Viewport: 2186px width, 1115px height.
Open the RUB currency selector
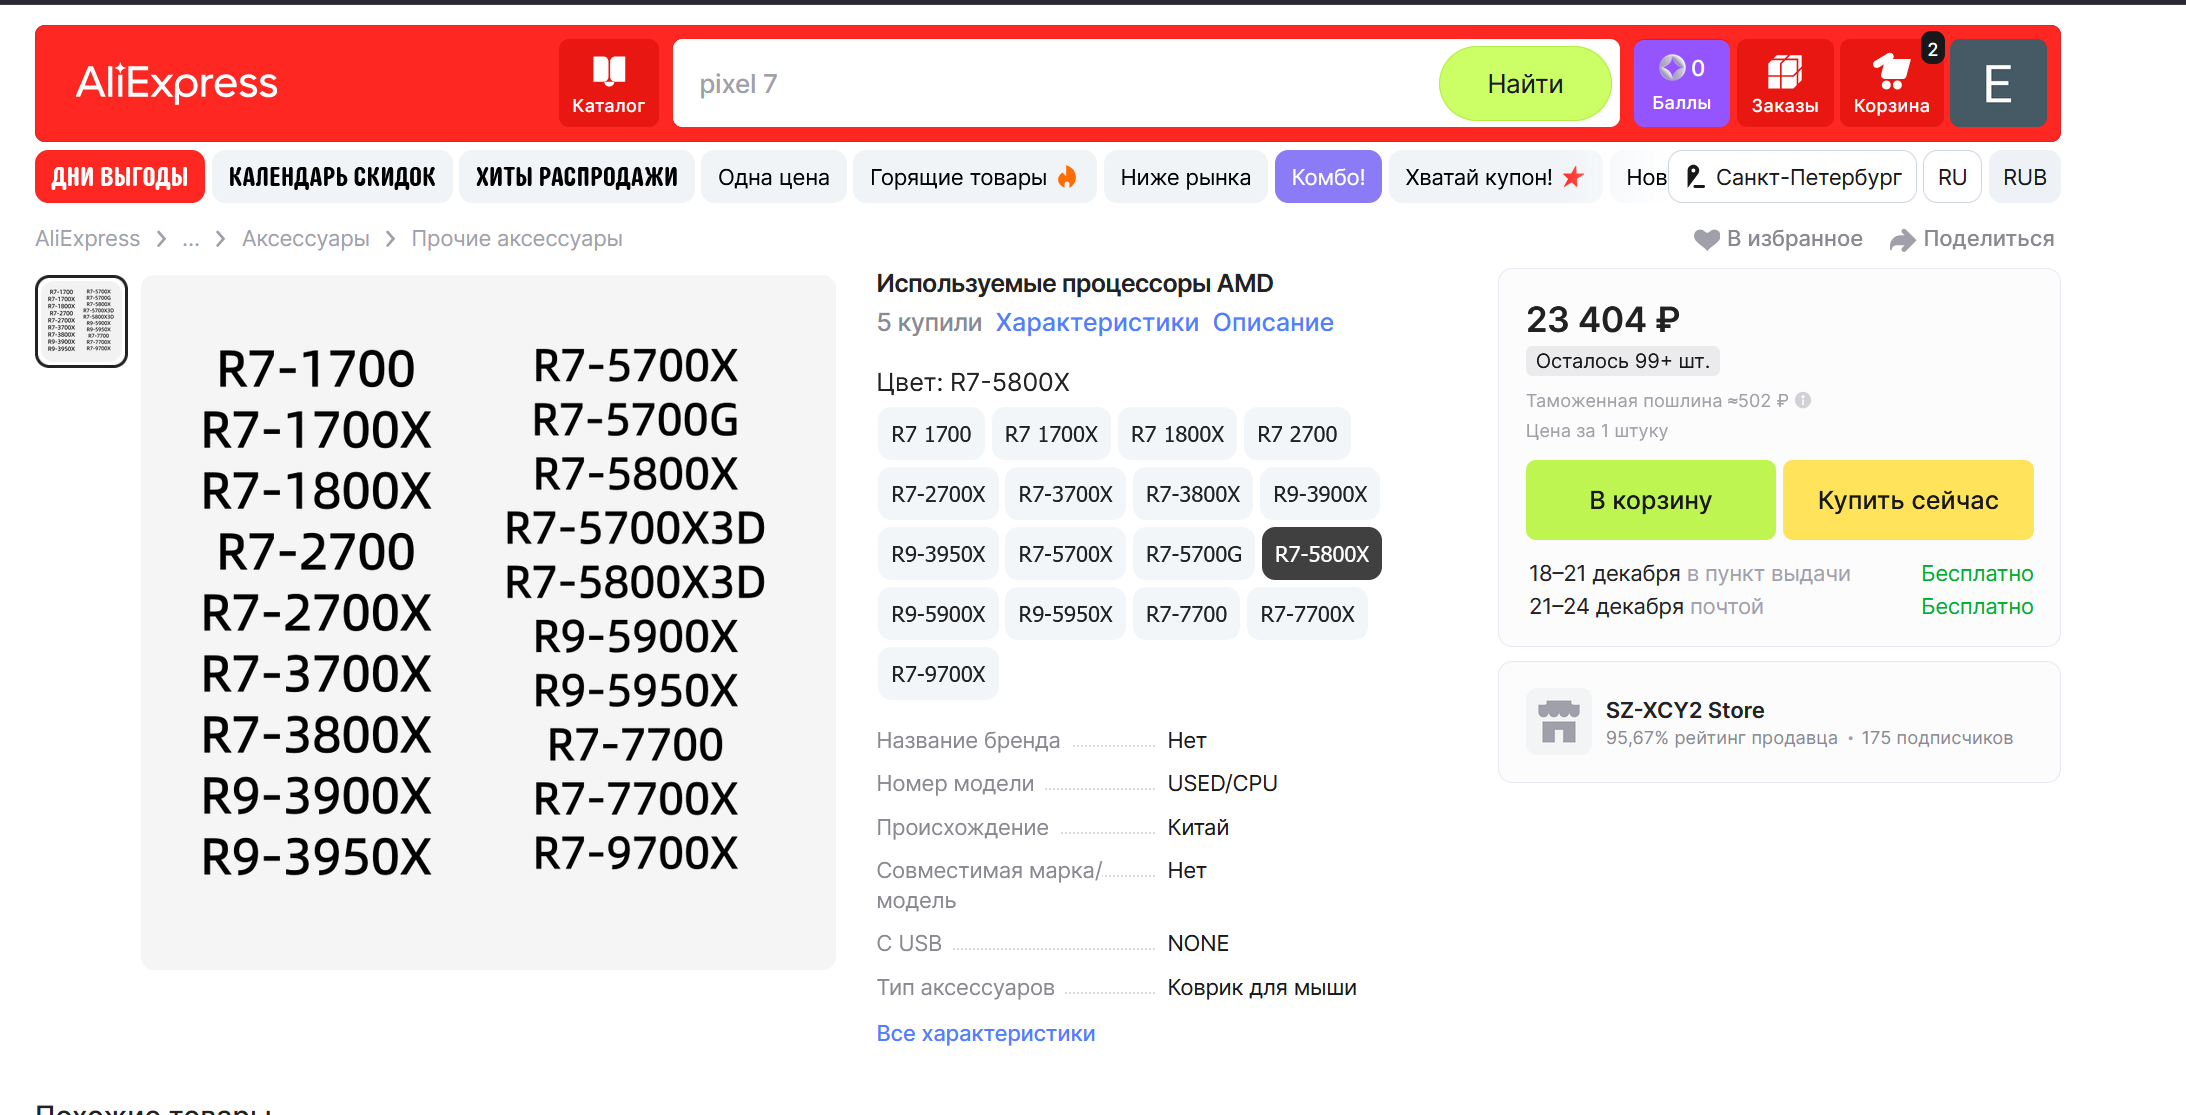tap(2024, 177)
